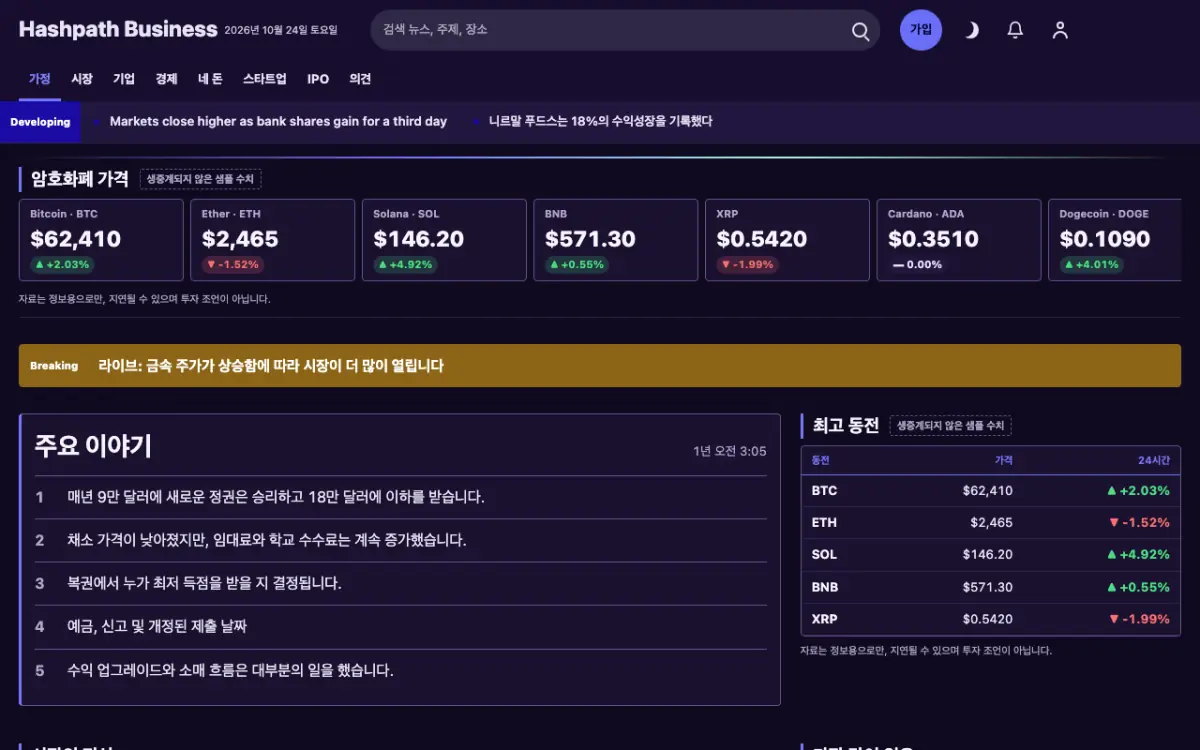Open the 기업 tab
1200x750 pixels.
(124, 79)
